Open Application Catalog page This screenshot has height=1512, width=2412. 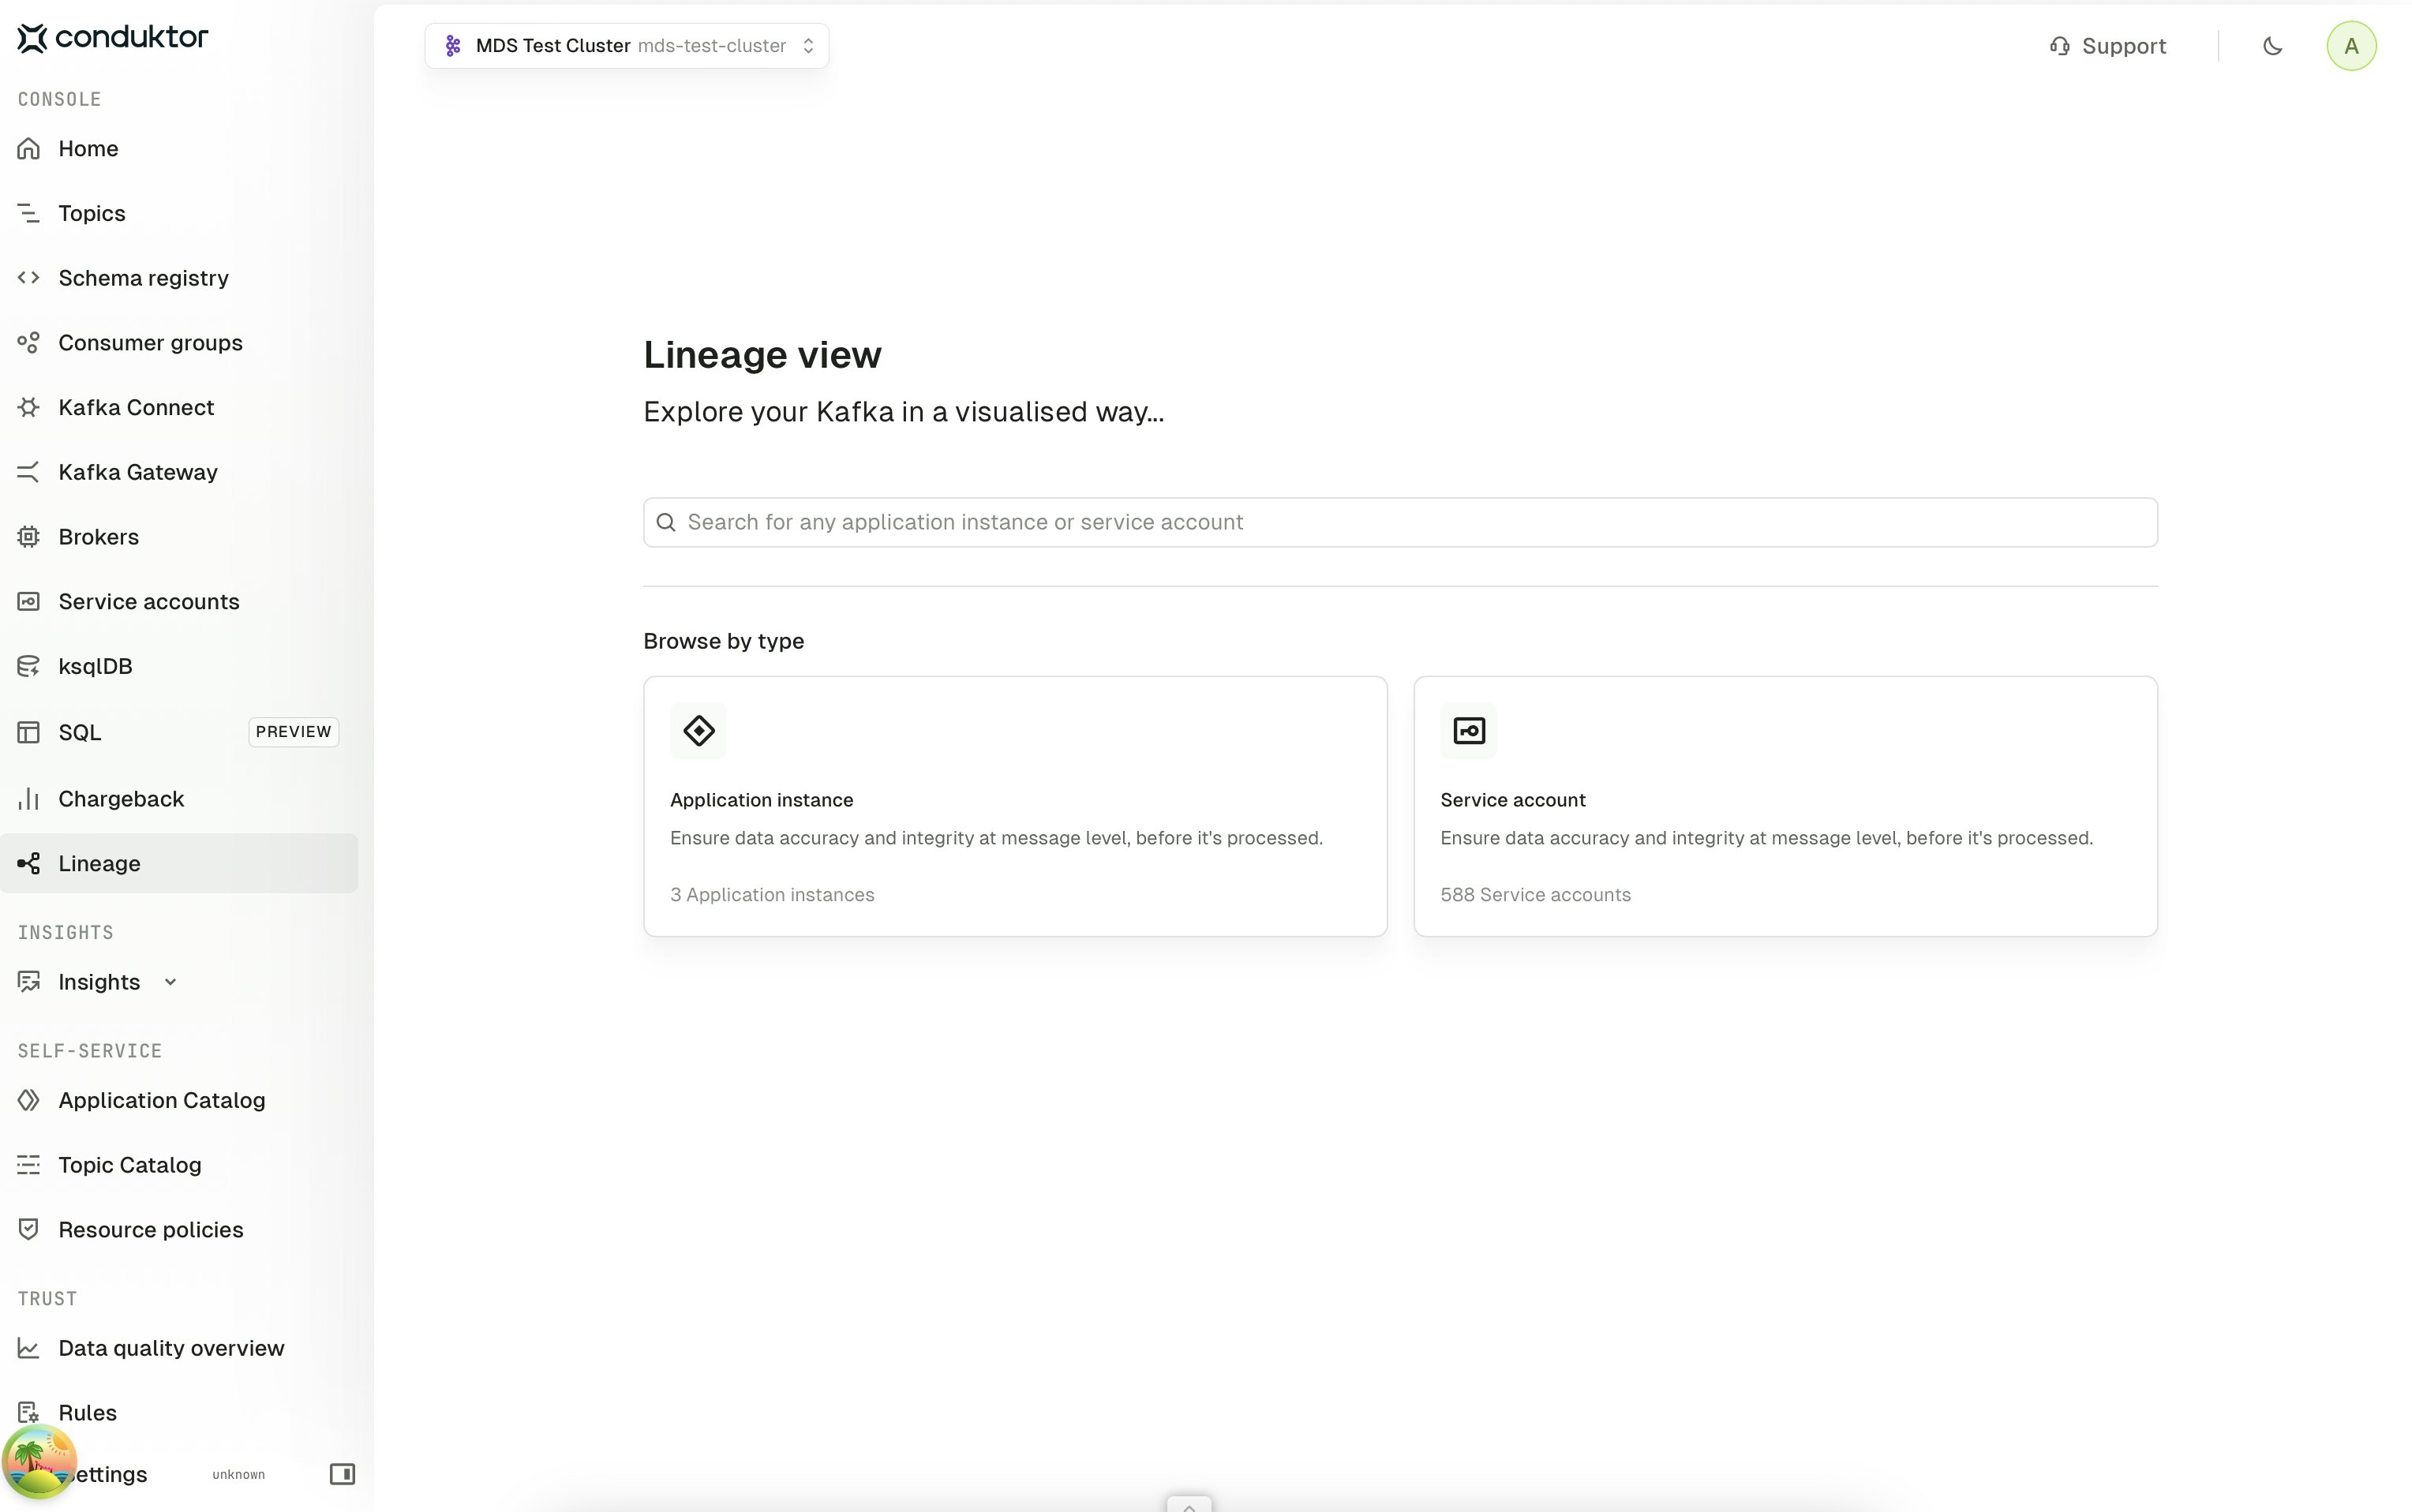click(x=179, y=1100)
